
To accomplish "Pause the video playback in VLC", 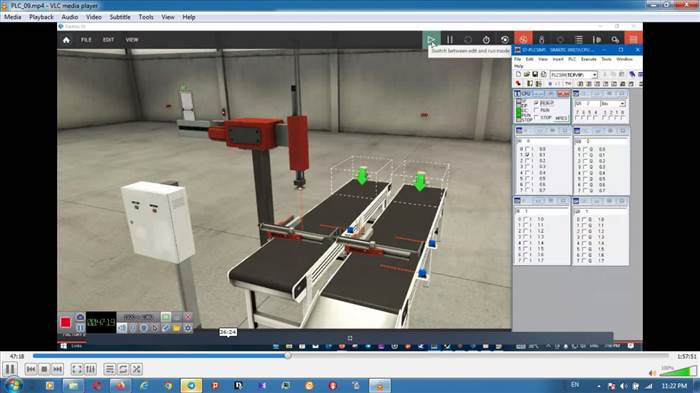I will point(10,369).
